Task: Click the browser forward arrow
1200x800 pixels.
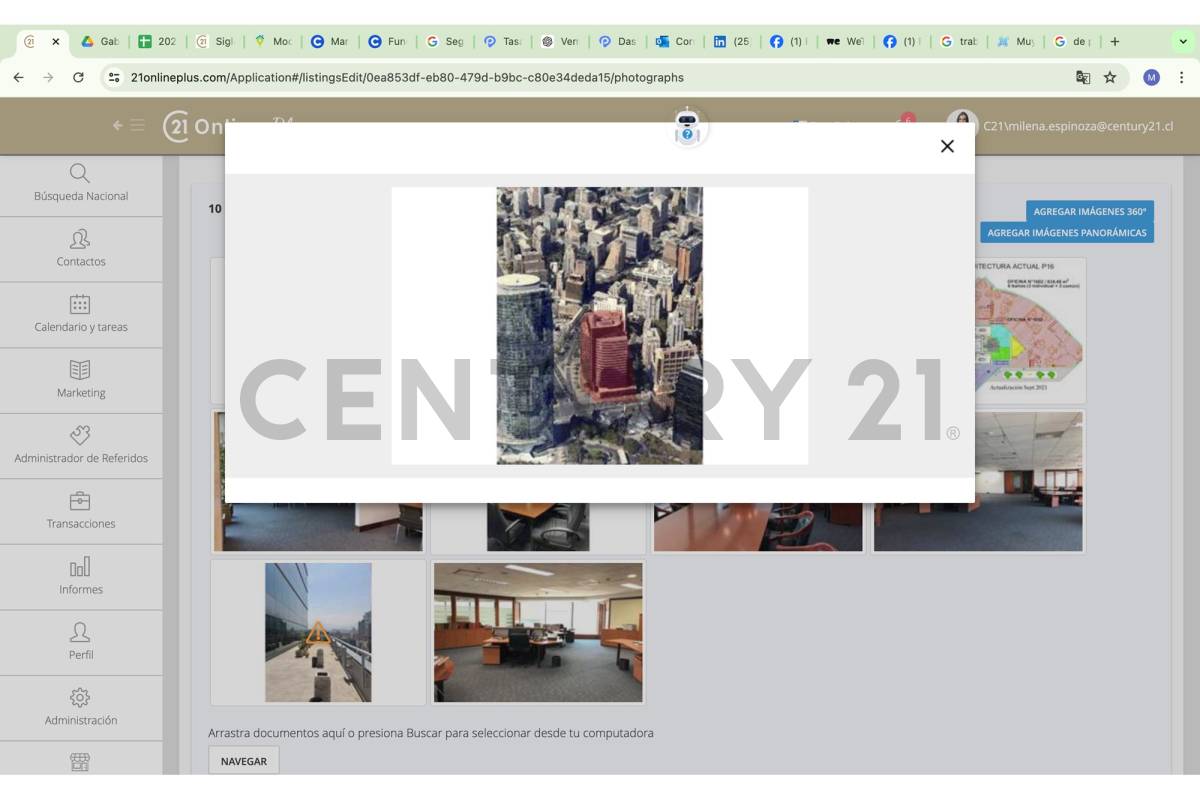Action: coord(48,77)
